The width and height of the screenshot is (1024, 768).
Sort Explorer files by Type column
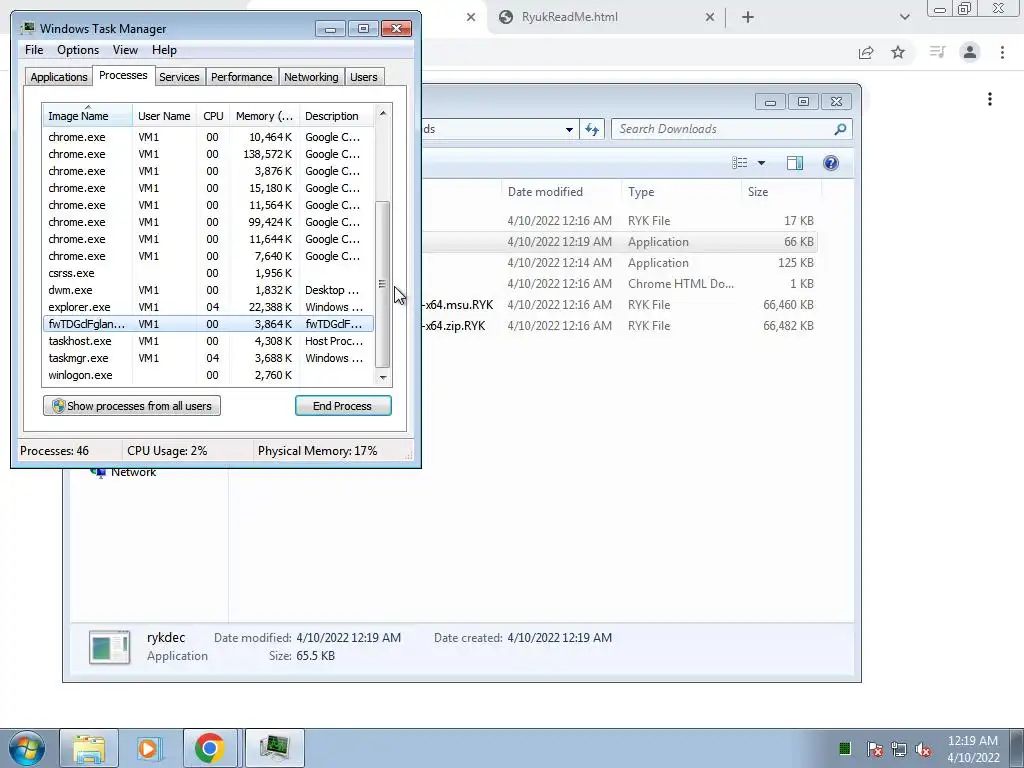pyautogui.click(x=681, y=192)
